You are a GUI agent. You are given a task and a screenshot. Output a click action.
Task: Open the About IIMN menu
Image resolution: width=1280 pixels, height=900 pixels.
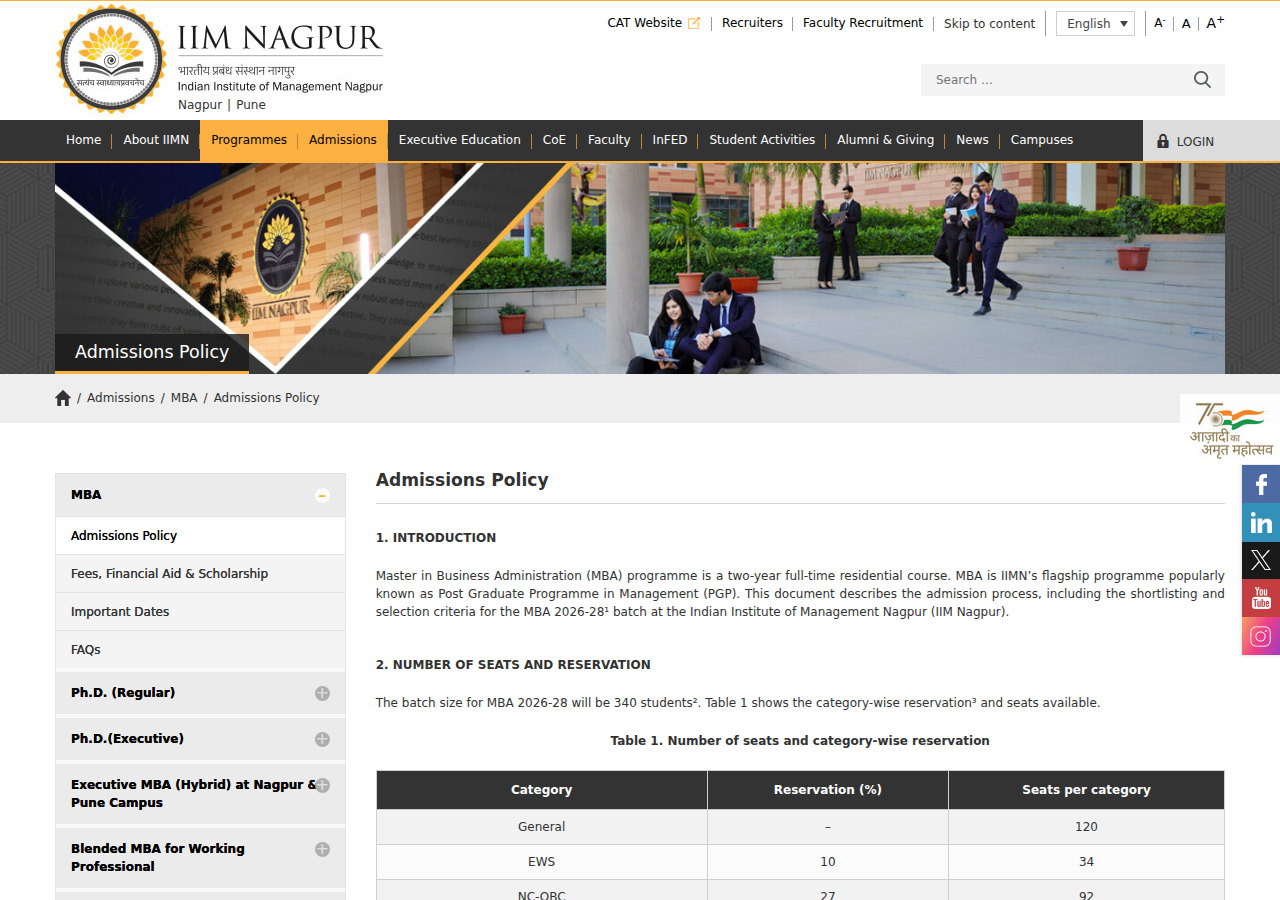[156, 140]
